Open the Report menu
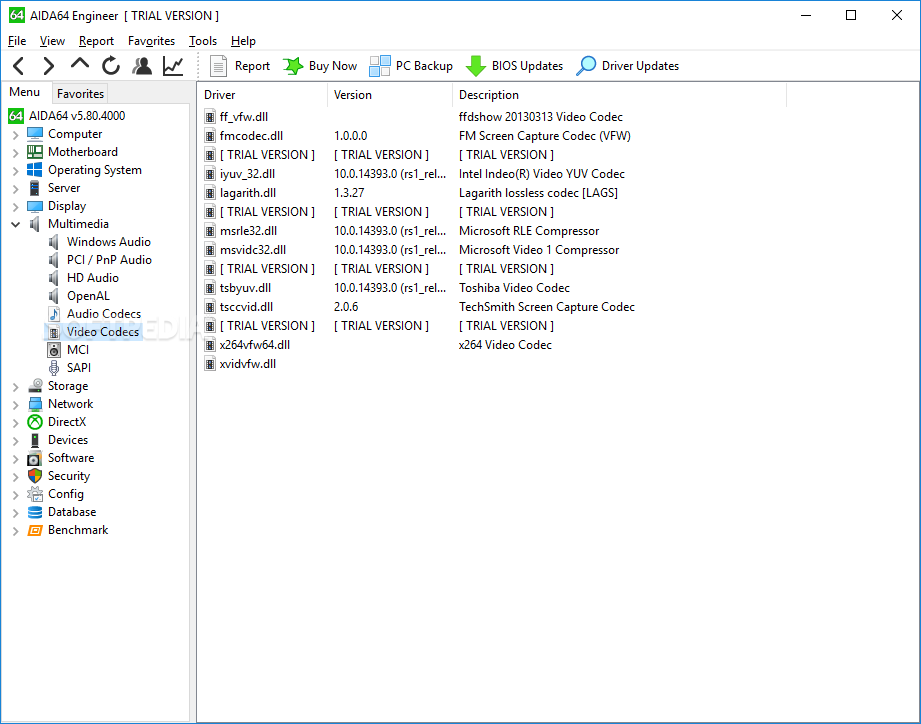Viewport: 921px width, 724px height. [x=96, y=41]
